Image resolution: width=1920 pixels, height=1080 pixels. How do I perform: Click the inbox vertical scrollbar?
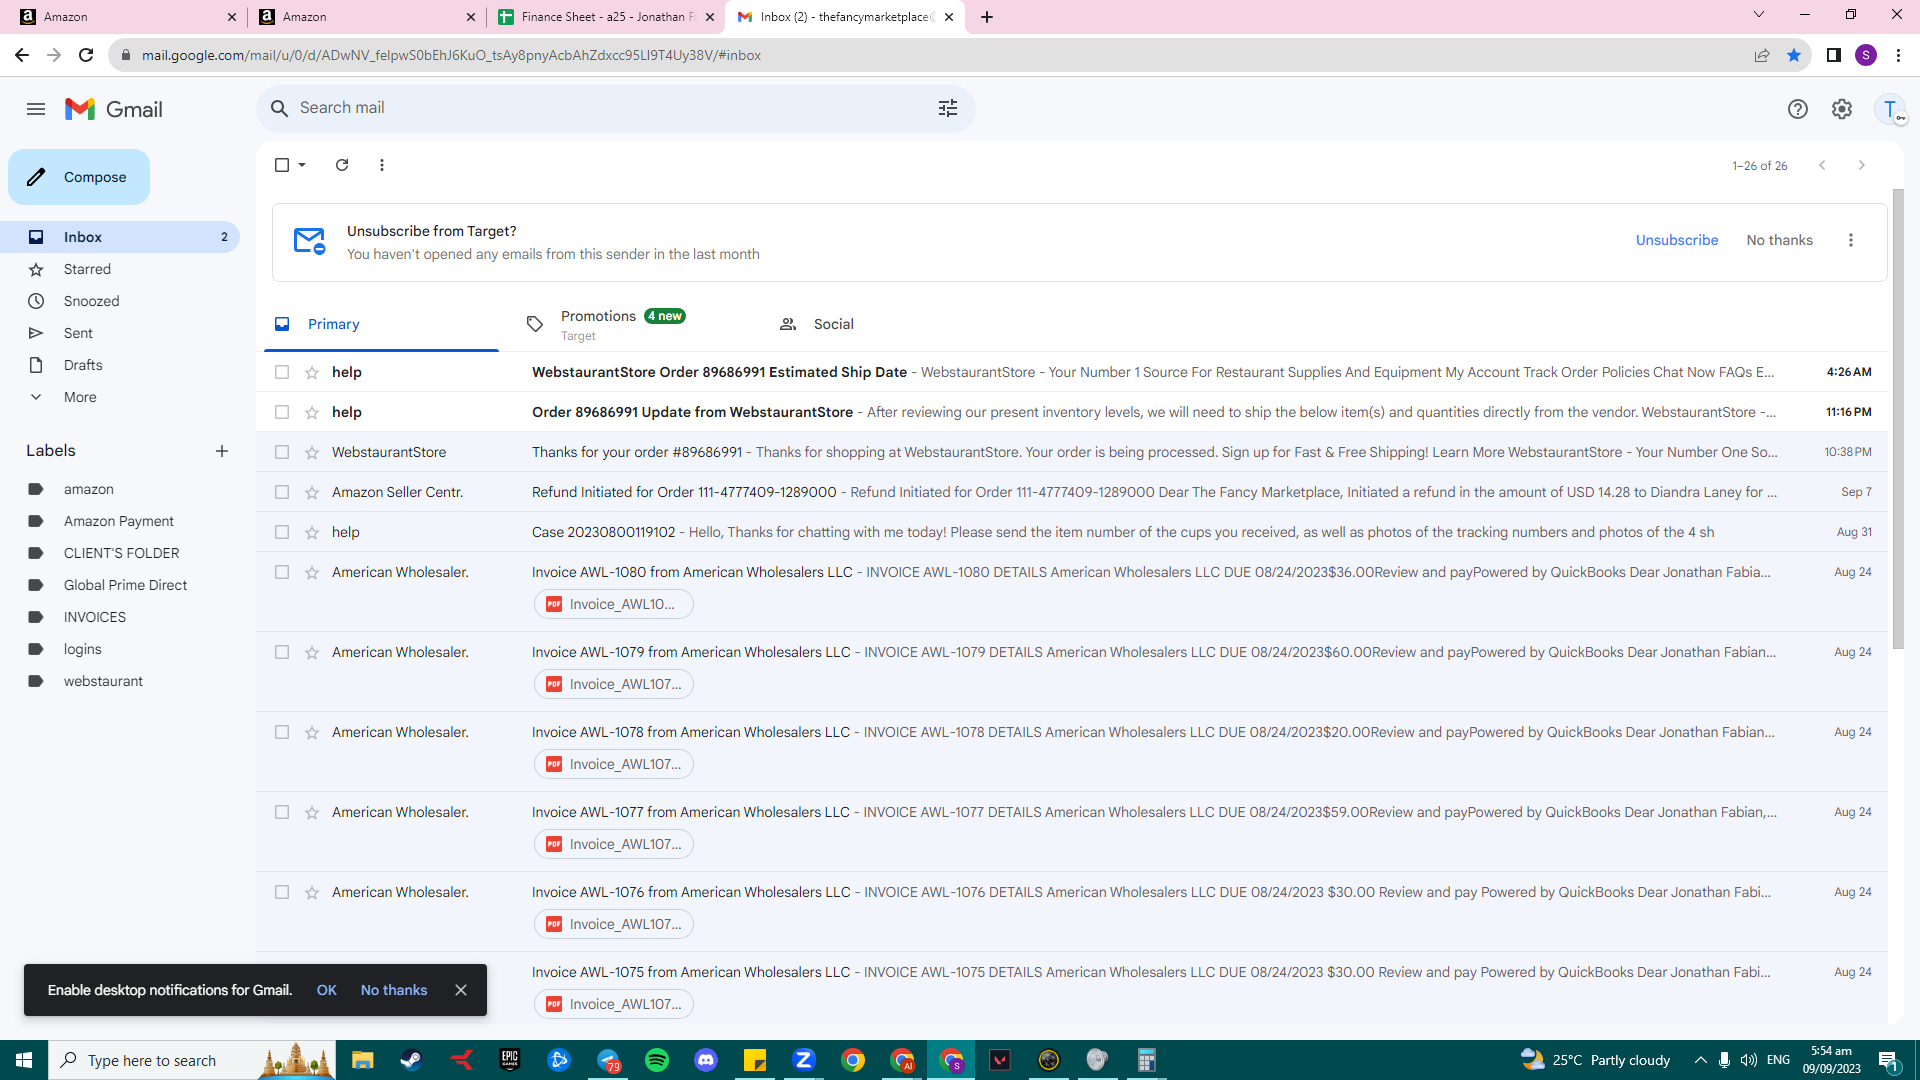[x=1898, y=418]
